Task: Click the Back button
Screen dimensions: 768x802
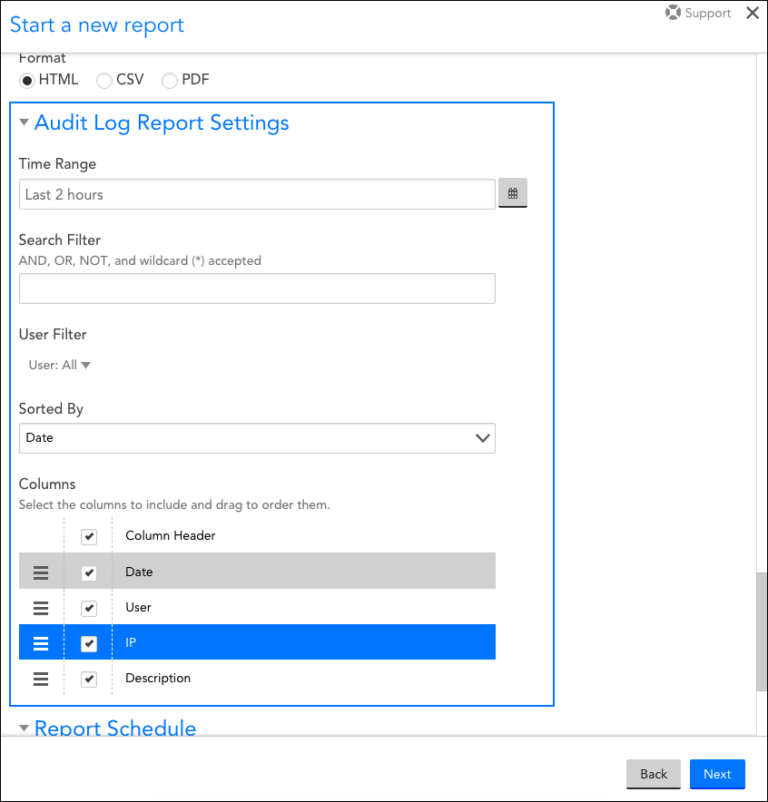Action: click(x=653, y=774)
